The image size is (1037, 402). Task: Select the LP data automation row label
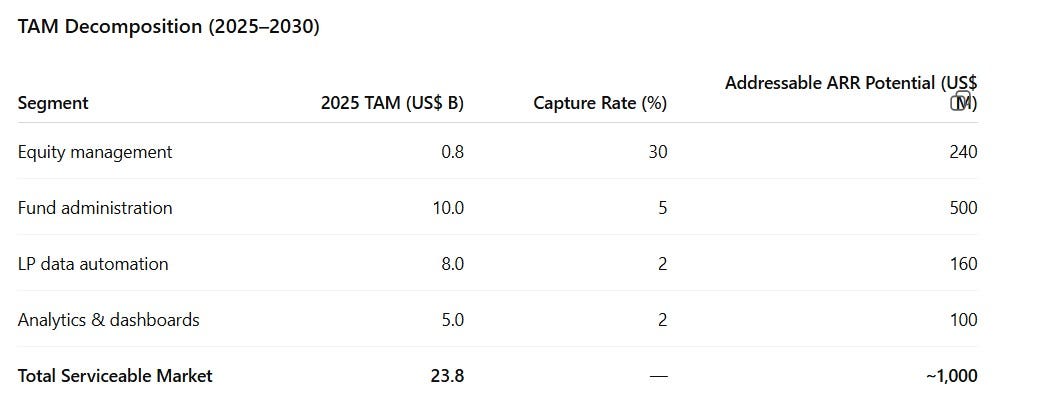point(93,264)
